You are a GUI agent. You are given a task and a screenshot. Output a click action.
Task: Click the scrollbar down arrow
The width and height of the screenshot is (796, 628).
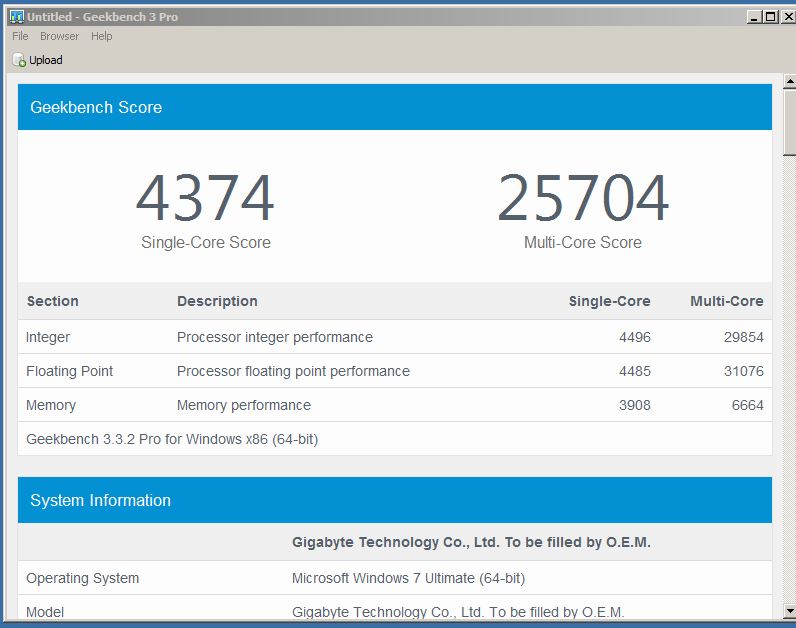(789, 611)
